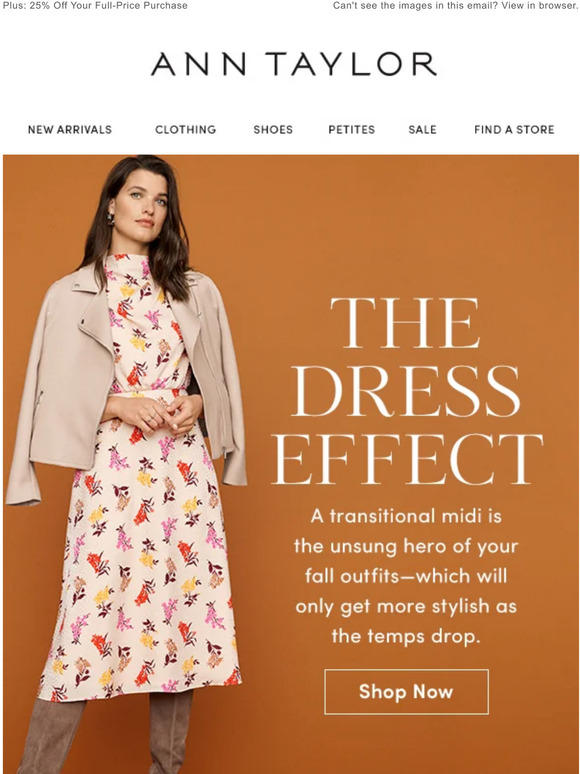Click the Ann Taylor logo
The height and width of the screenshot is (774, 580).
[293, 64]
